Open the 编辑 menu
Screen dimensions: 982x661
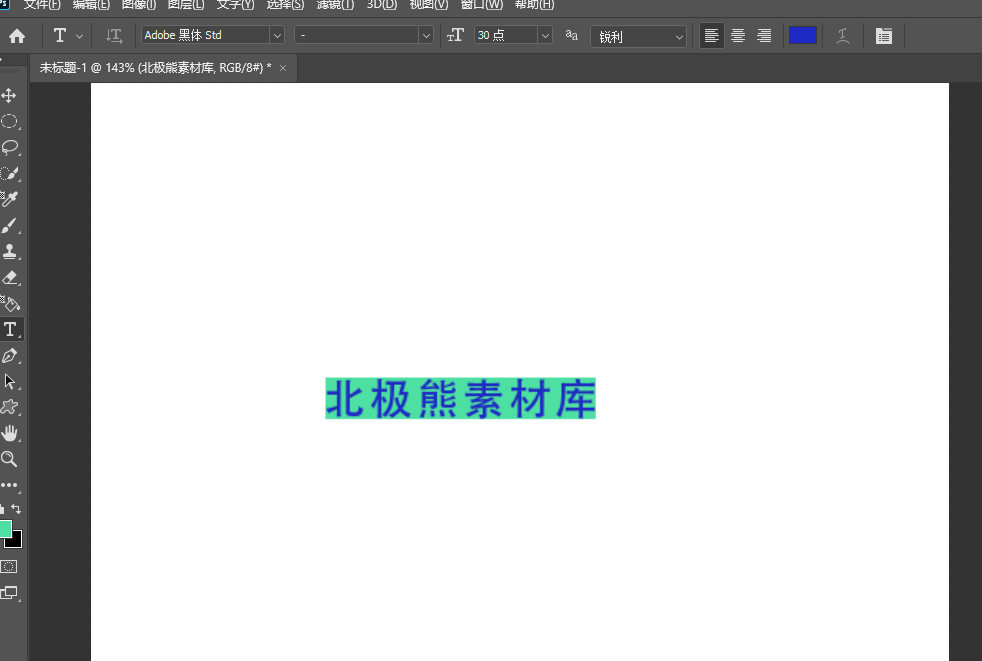[91, 5]
